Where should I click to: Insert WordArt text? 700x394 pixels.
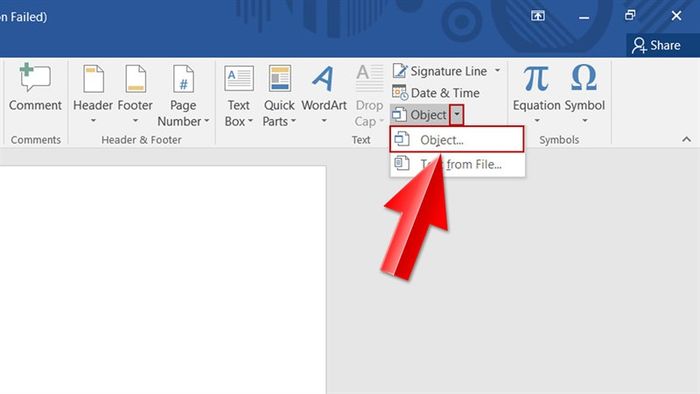tap(324, 94)
